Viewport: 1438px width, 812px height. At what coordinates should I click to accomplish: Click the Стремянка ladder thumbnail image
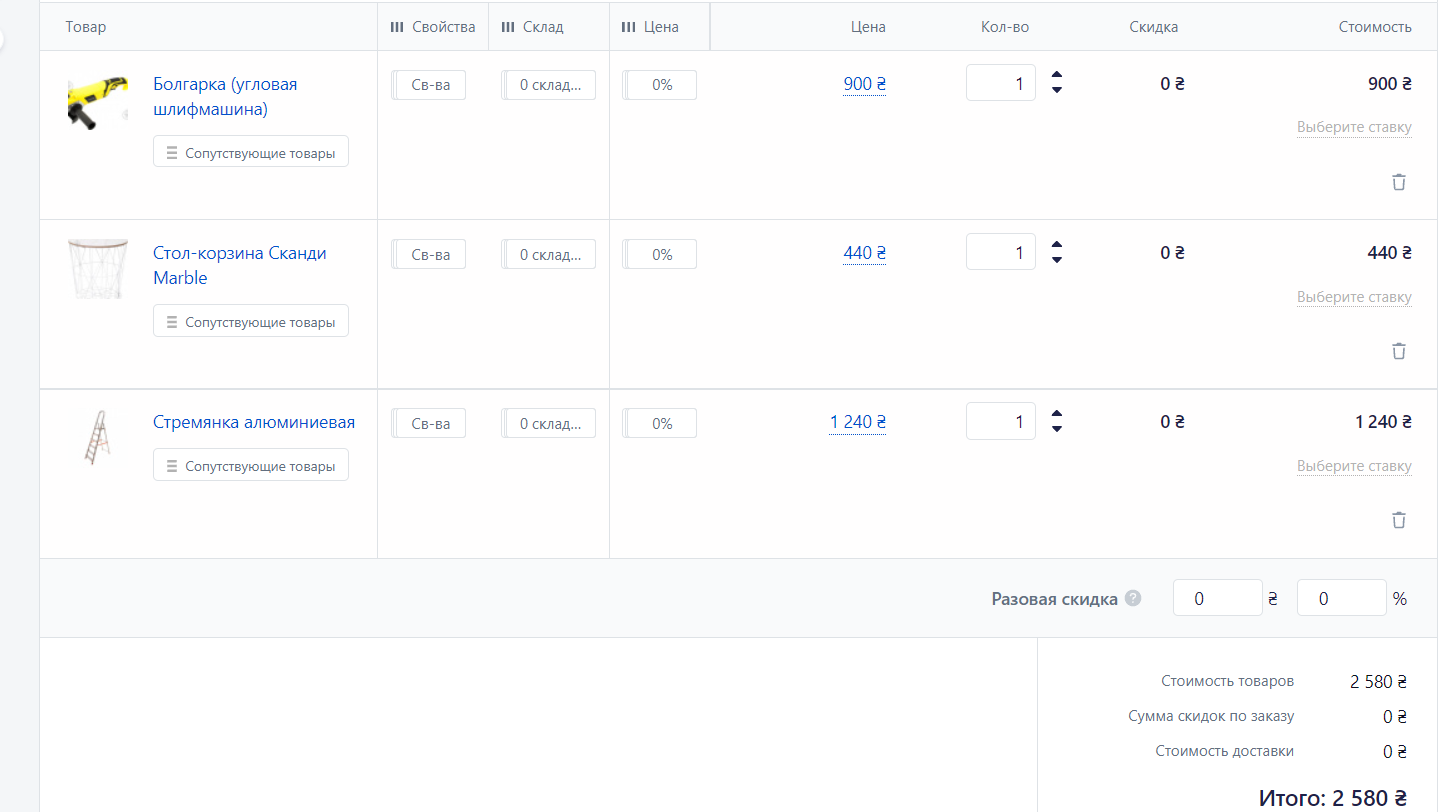(98, 437)
